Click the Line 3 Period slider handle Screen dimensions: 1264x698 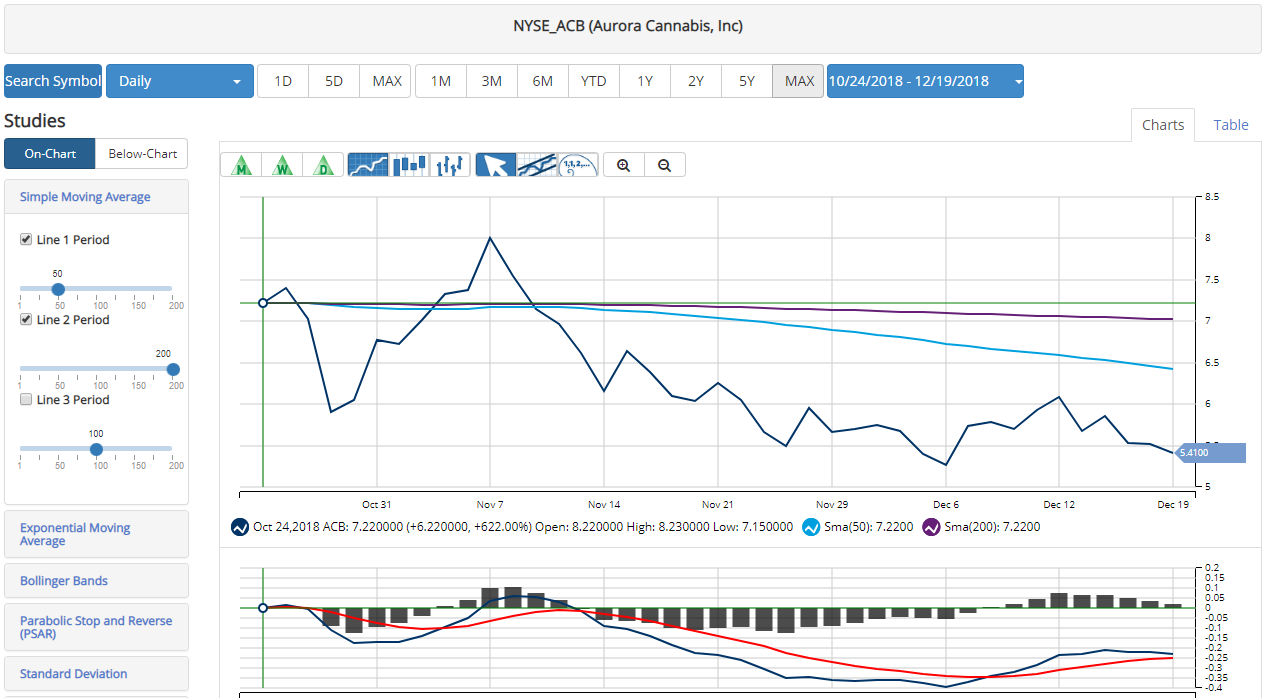click(x=96, y=449)
